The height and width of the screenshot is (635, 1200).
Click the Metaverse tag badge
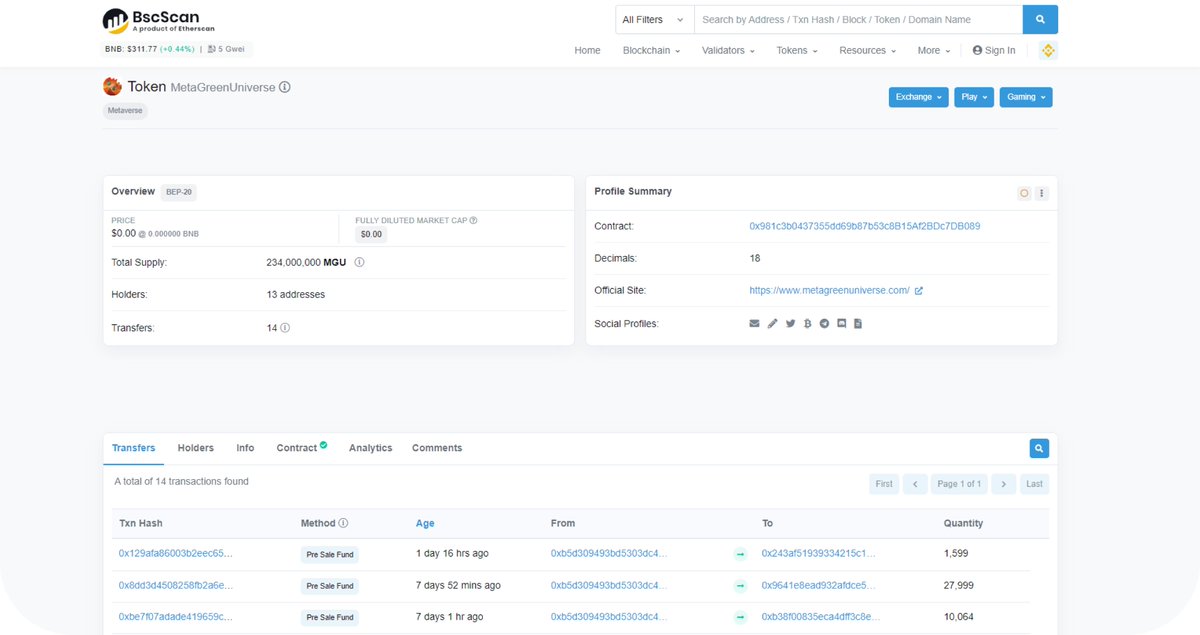tap(125, 111)
